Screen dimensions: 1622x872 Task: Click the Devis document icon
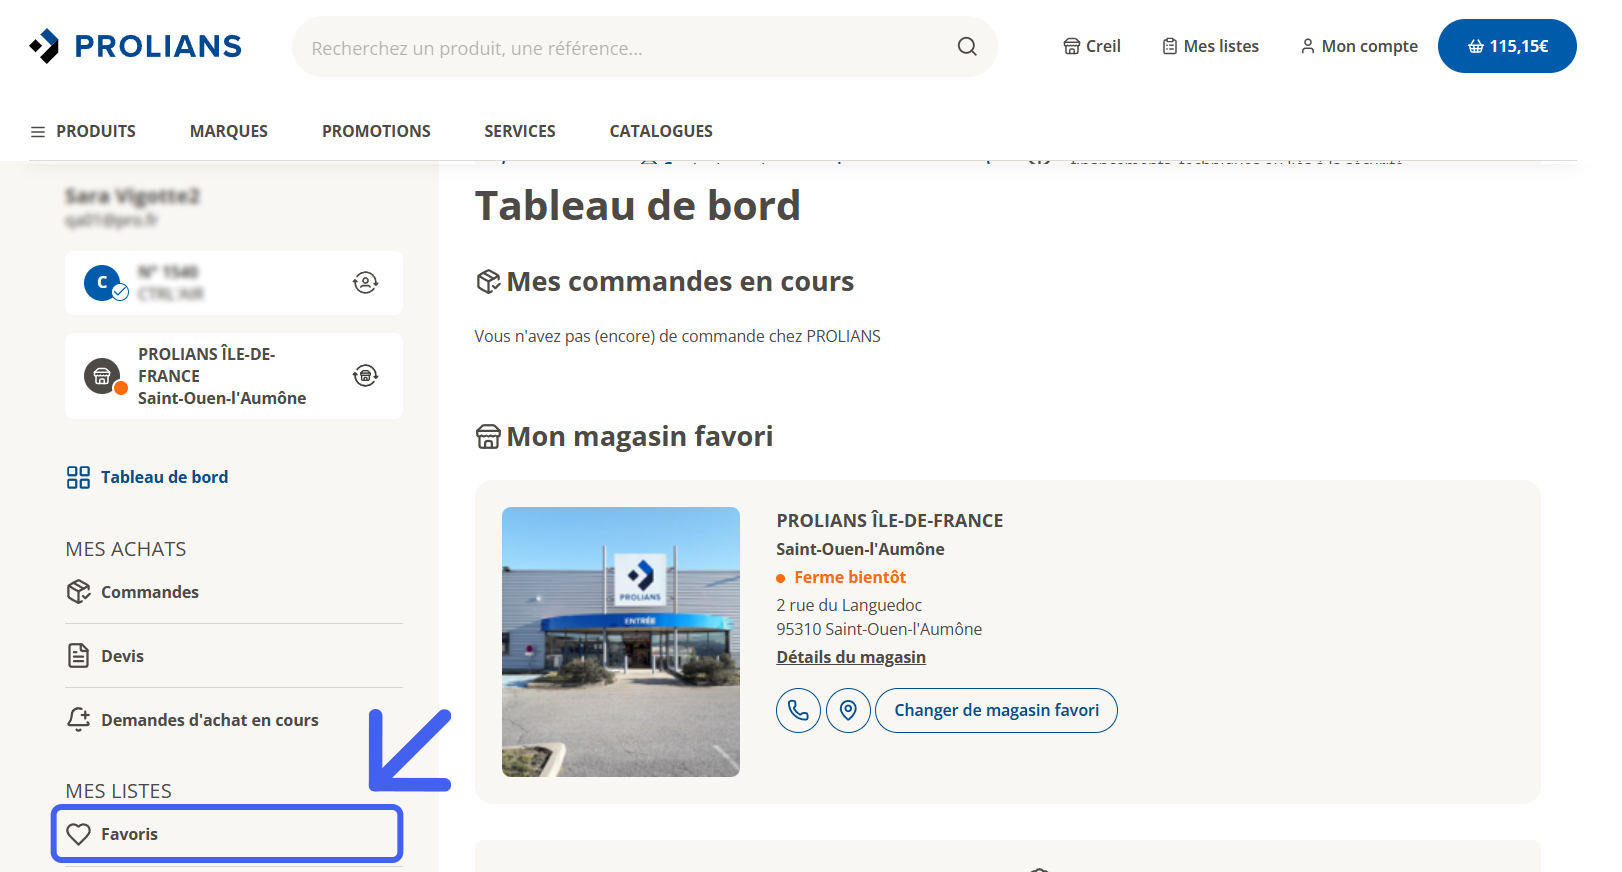click(78, 656)
